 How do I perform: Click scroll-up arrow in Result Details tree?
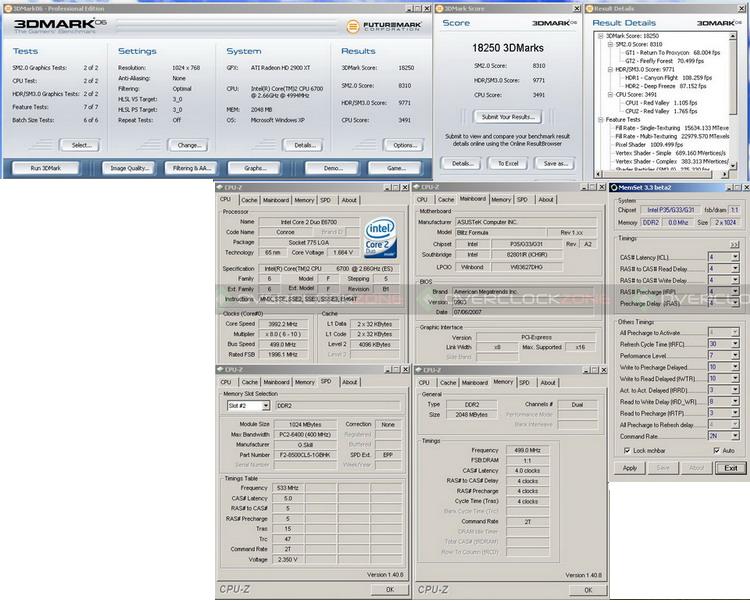point(732,36)
